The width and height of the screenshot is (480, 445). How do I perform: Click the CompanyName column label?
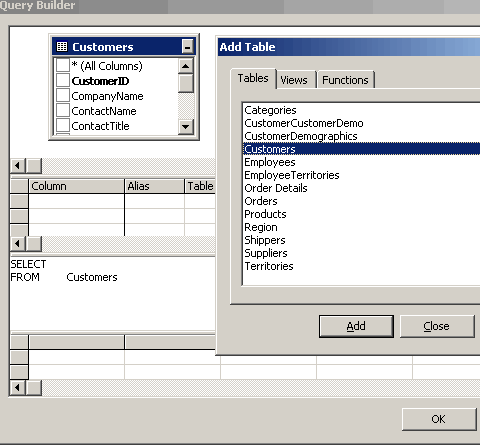(107, 96)
